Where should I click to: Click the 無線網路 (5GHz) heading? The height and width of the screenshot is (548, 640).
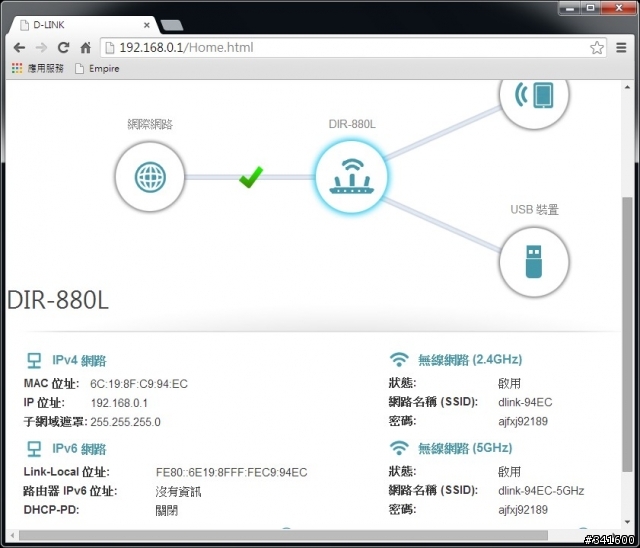(465, 448)
